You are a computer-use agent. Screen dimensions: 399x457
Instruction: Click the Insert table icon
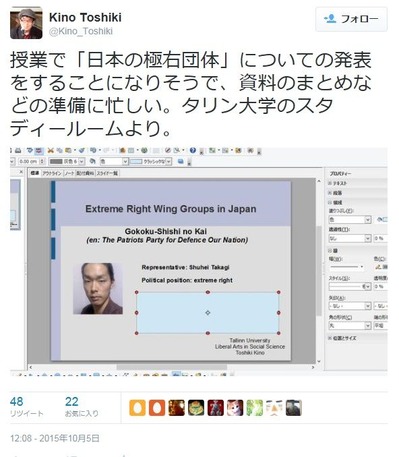coord(131,151)
